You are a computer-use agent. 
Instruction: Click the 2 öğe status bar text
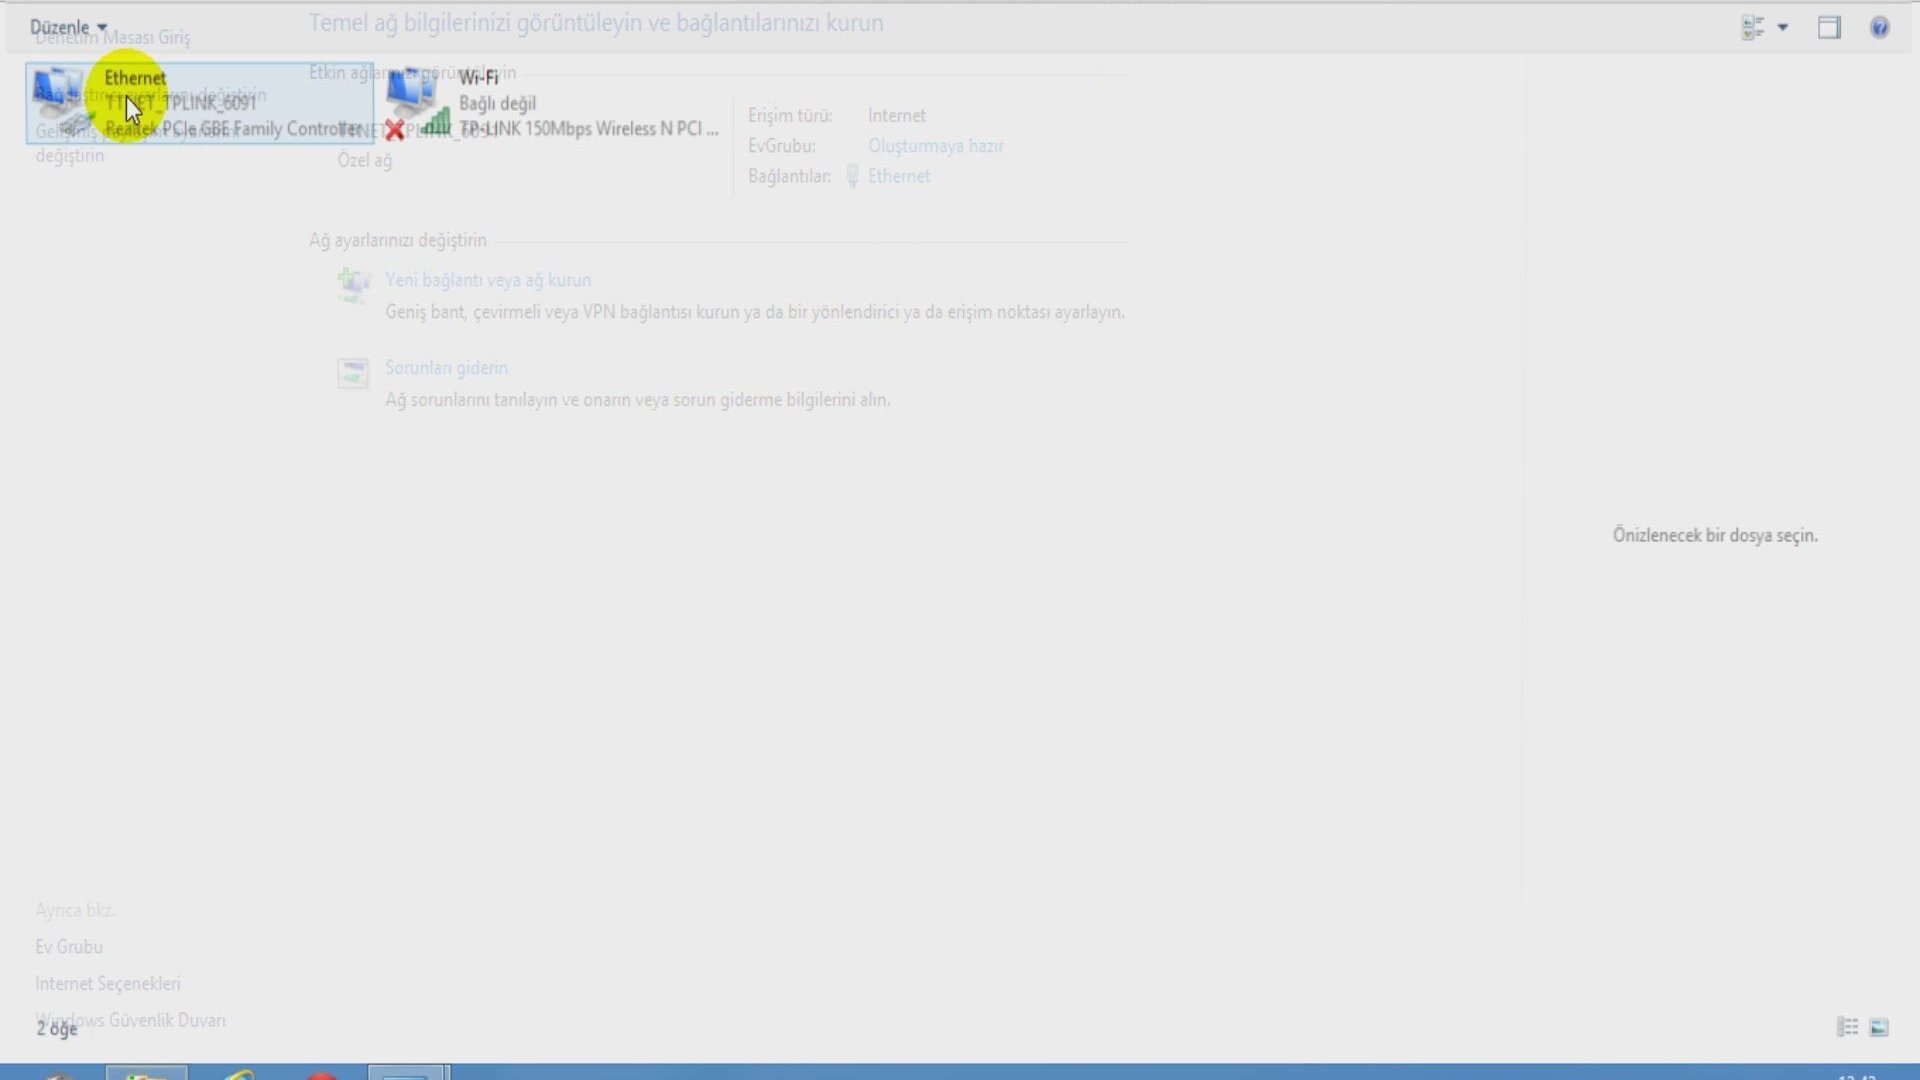pyautogui.click(x=57, y=1029)
